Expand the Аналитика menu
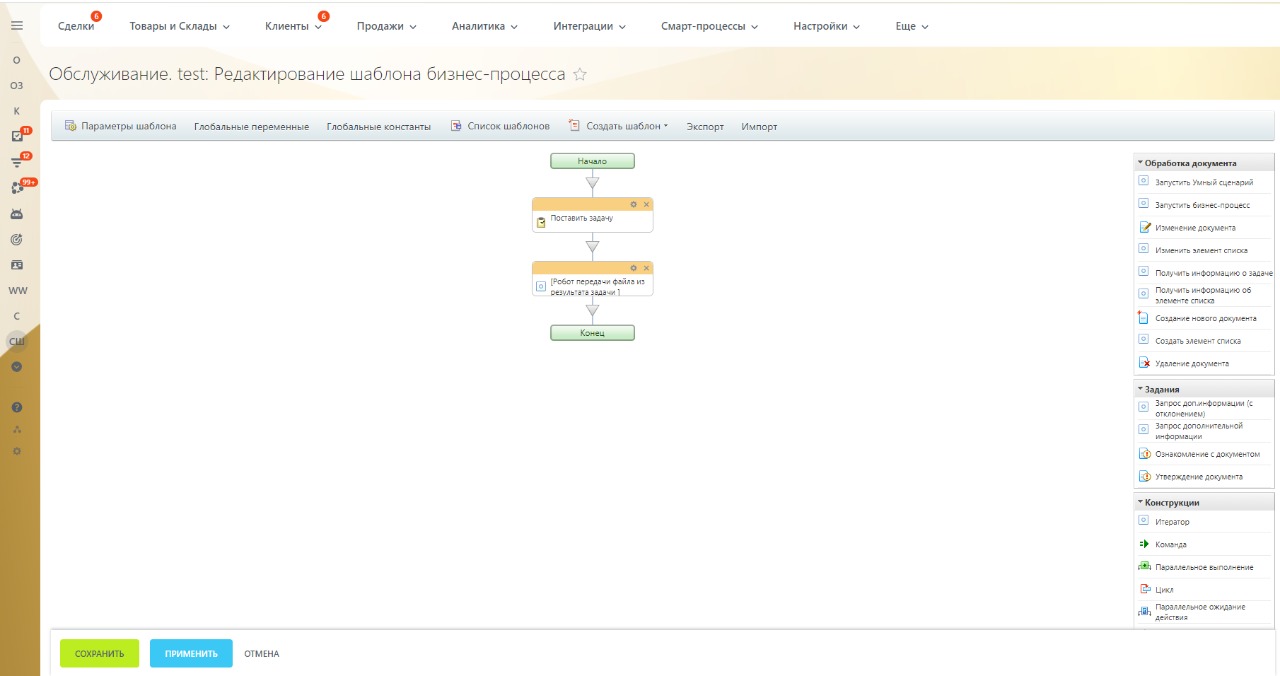Viewport: 1280px width, 676px height. pyautogui.click(x=485, y=26)
